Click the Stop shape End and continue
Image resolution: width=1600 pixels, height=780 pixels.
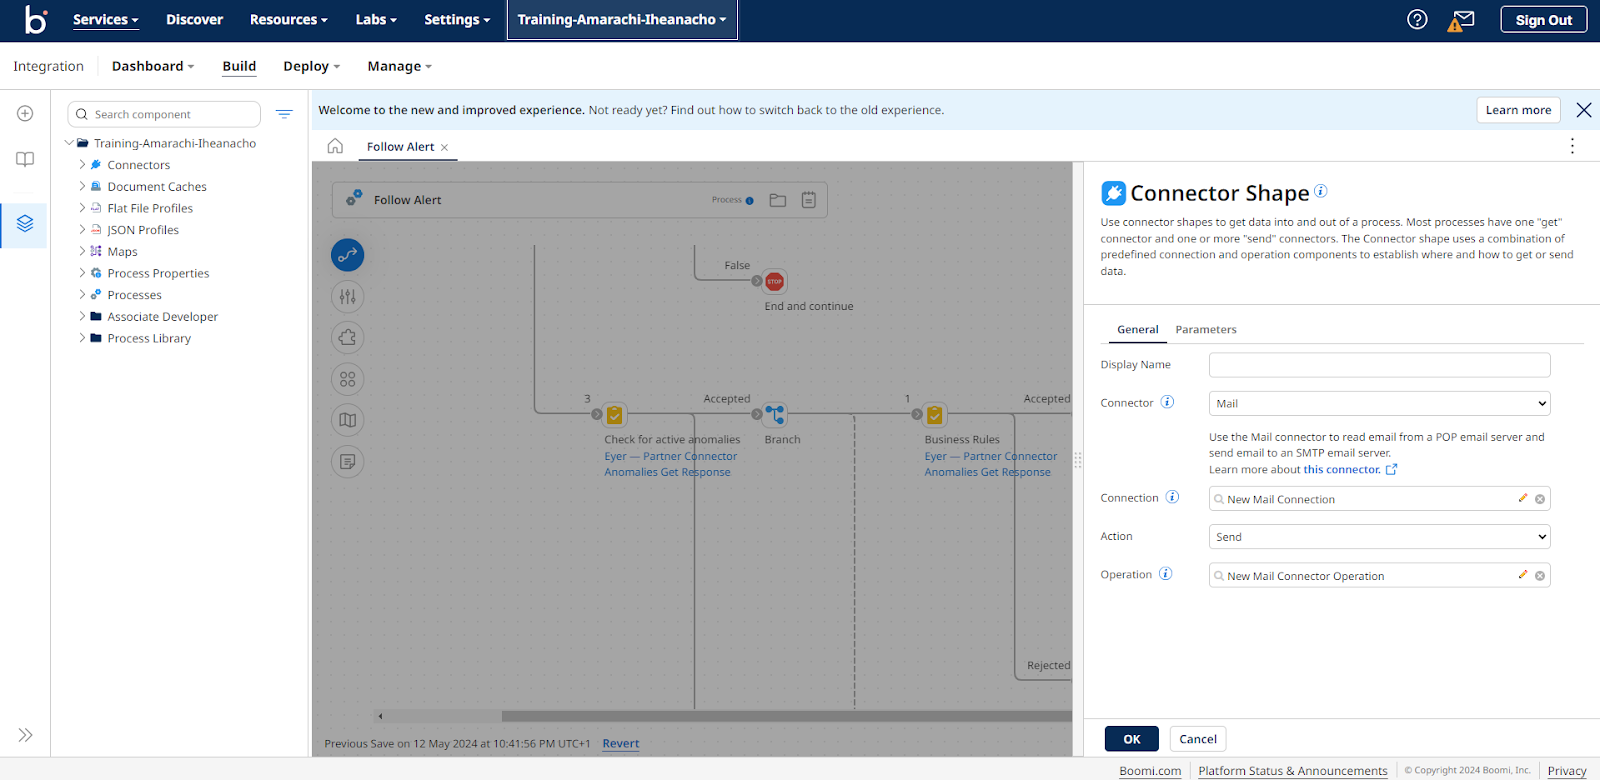click(x=774, y=282)
